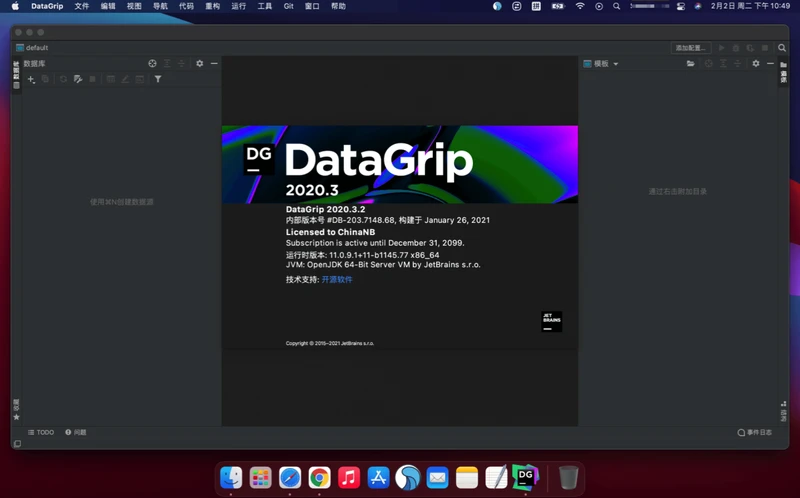Launch Chrome from the Dock
Screen dimensions: 800x498
tap(320, 477)
